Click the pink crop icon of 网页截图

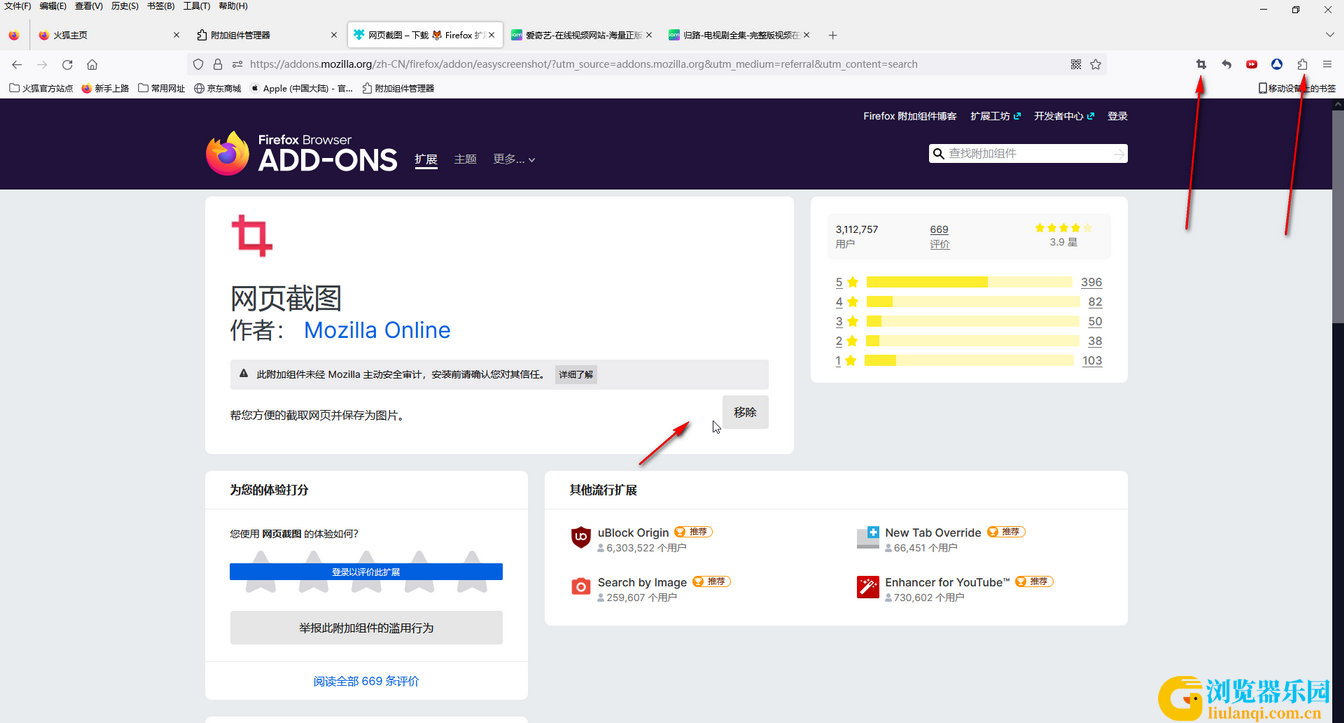pos(251,236)
